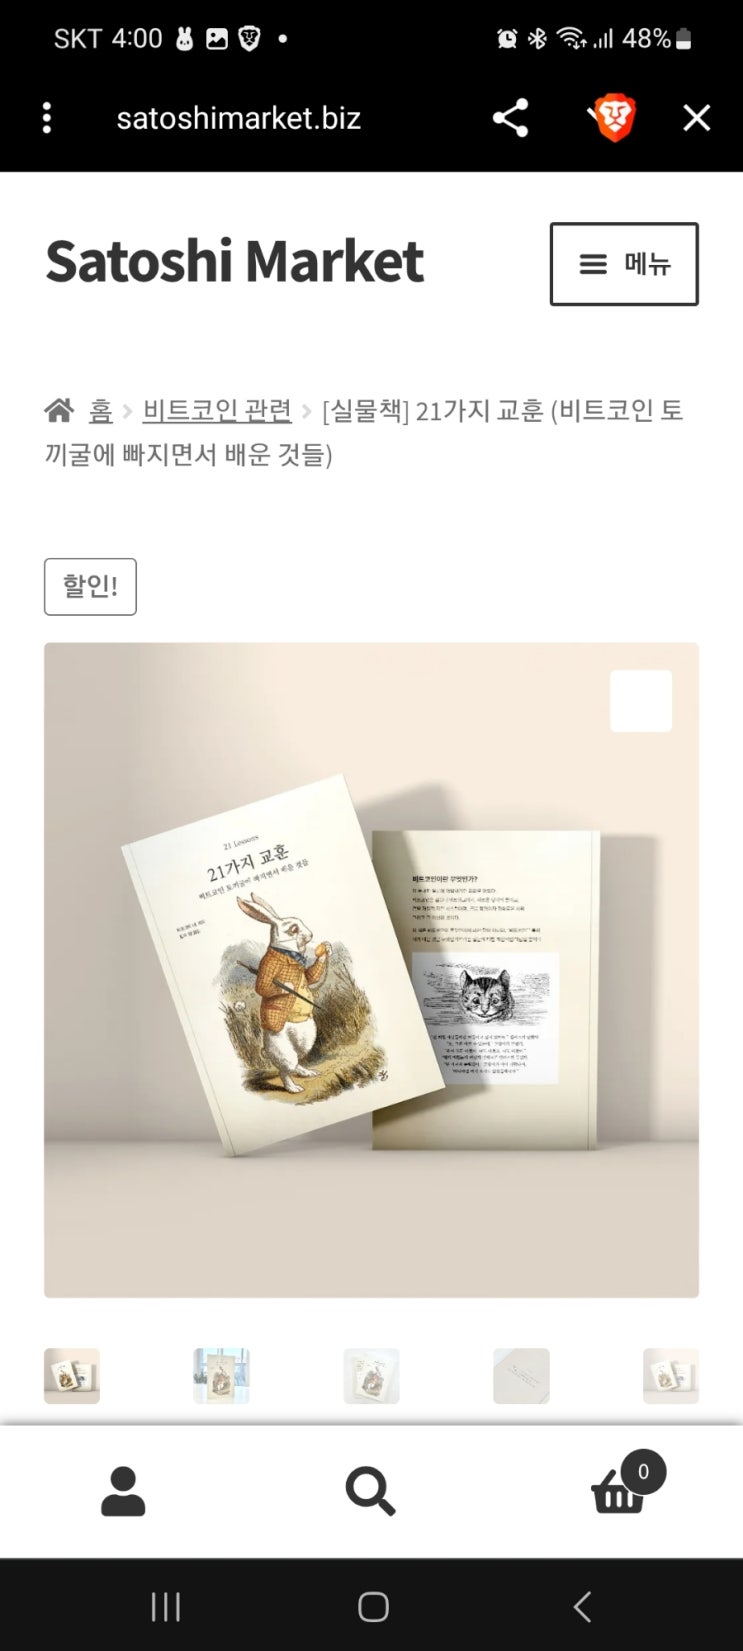Open the main book product image
743x1651 pixels.
click(371, 970)
